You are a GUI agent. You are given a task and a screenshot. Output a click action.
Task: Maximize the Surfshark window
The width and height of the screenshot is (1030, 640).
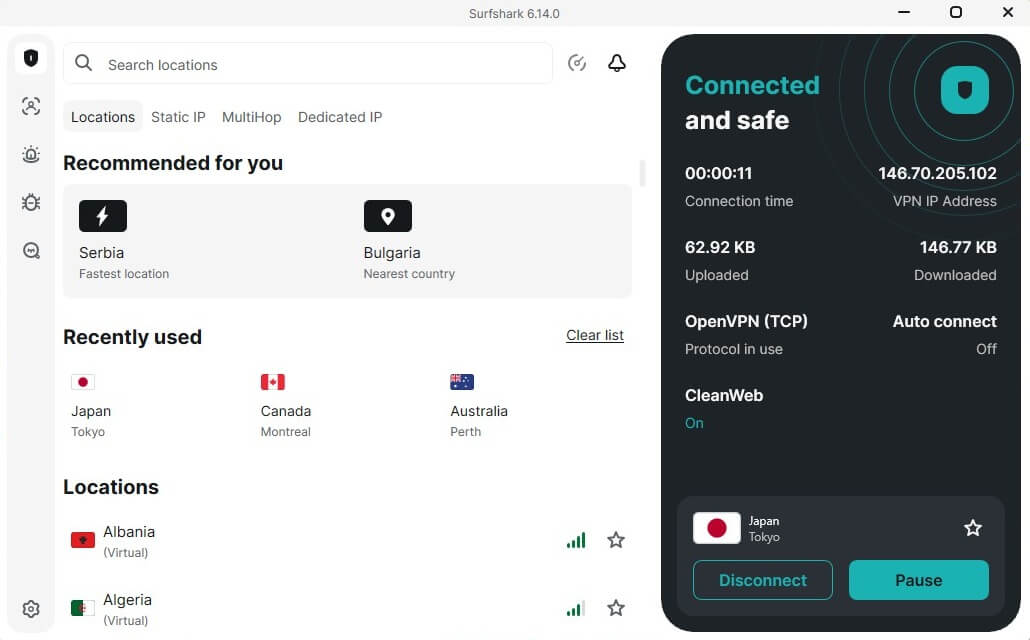click(x=956, y=12)
